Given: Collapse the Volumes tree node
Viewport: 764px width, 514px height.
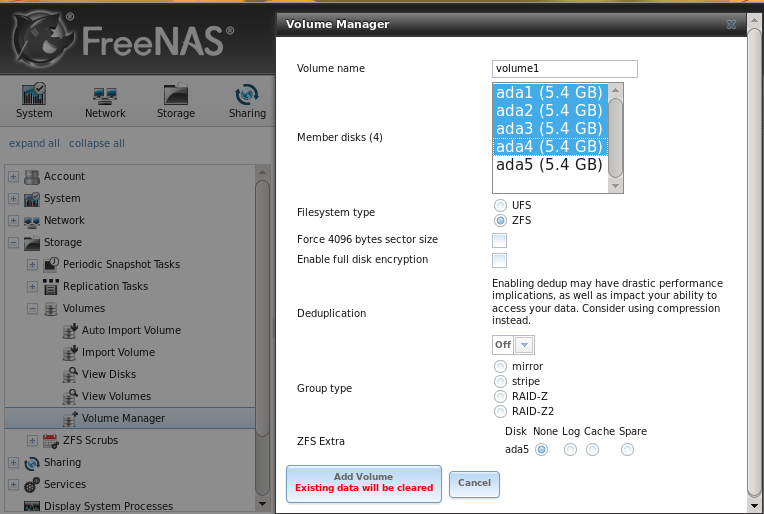Looking at the screenshot, I should [32, 309].
